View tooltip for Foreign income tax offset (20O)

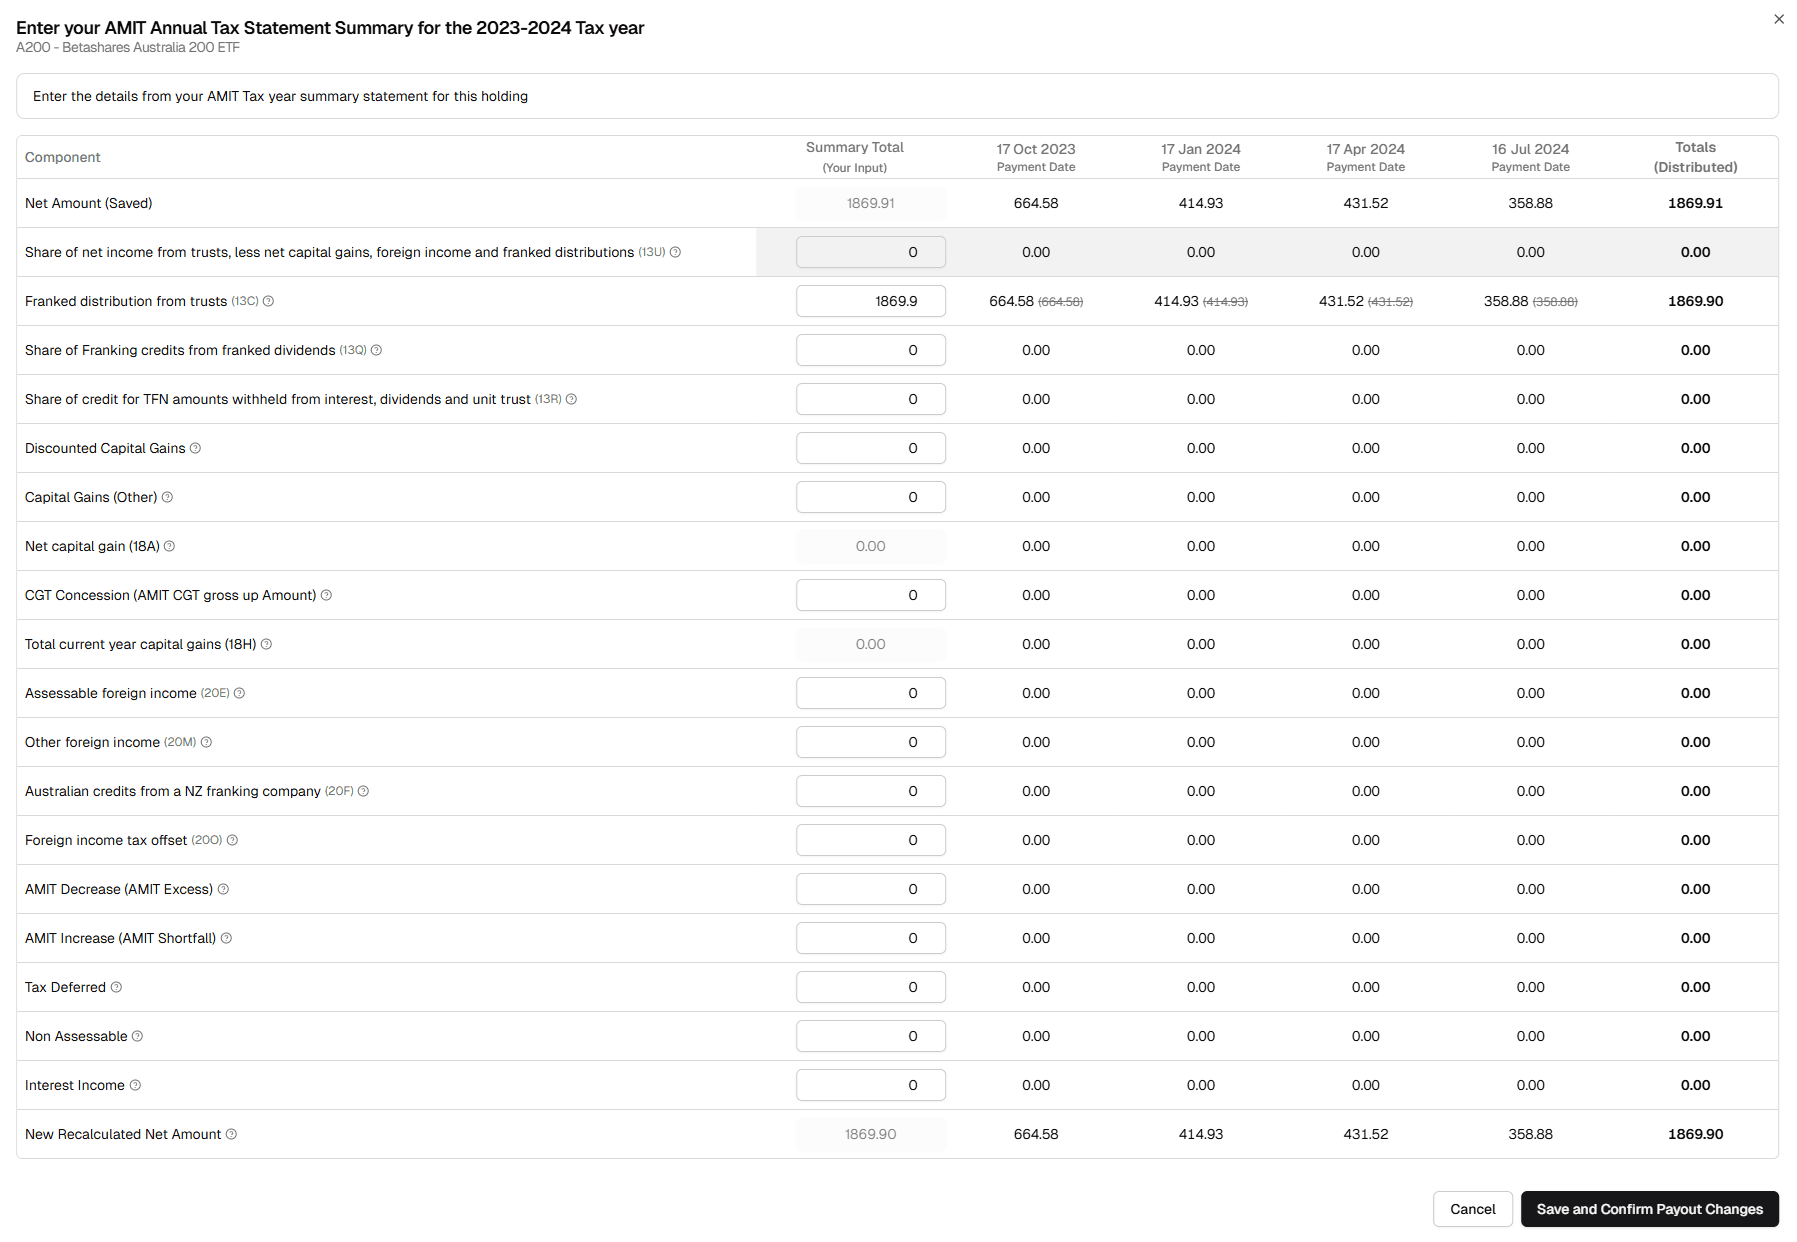click(232, 840)
